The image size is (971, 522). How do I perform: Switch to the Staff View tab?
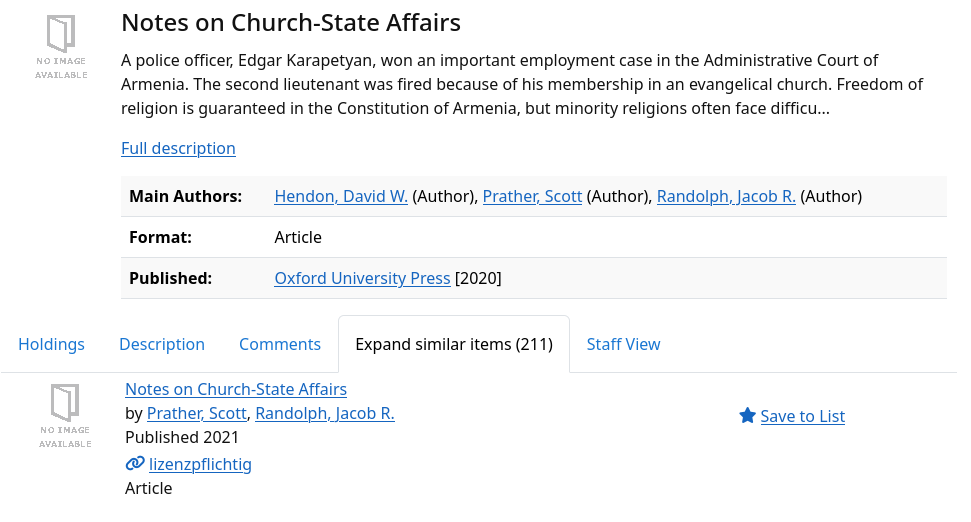click(x=623, y=344)
